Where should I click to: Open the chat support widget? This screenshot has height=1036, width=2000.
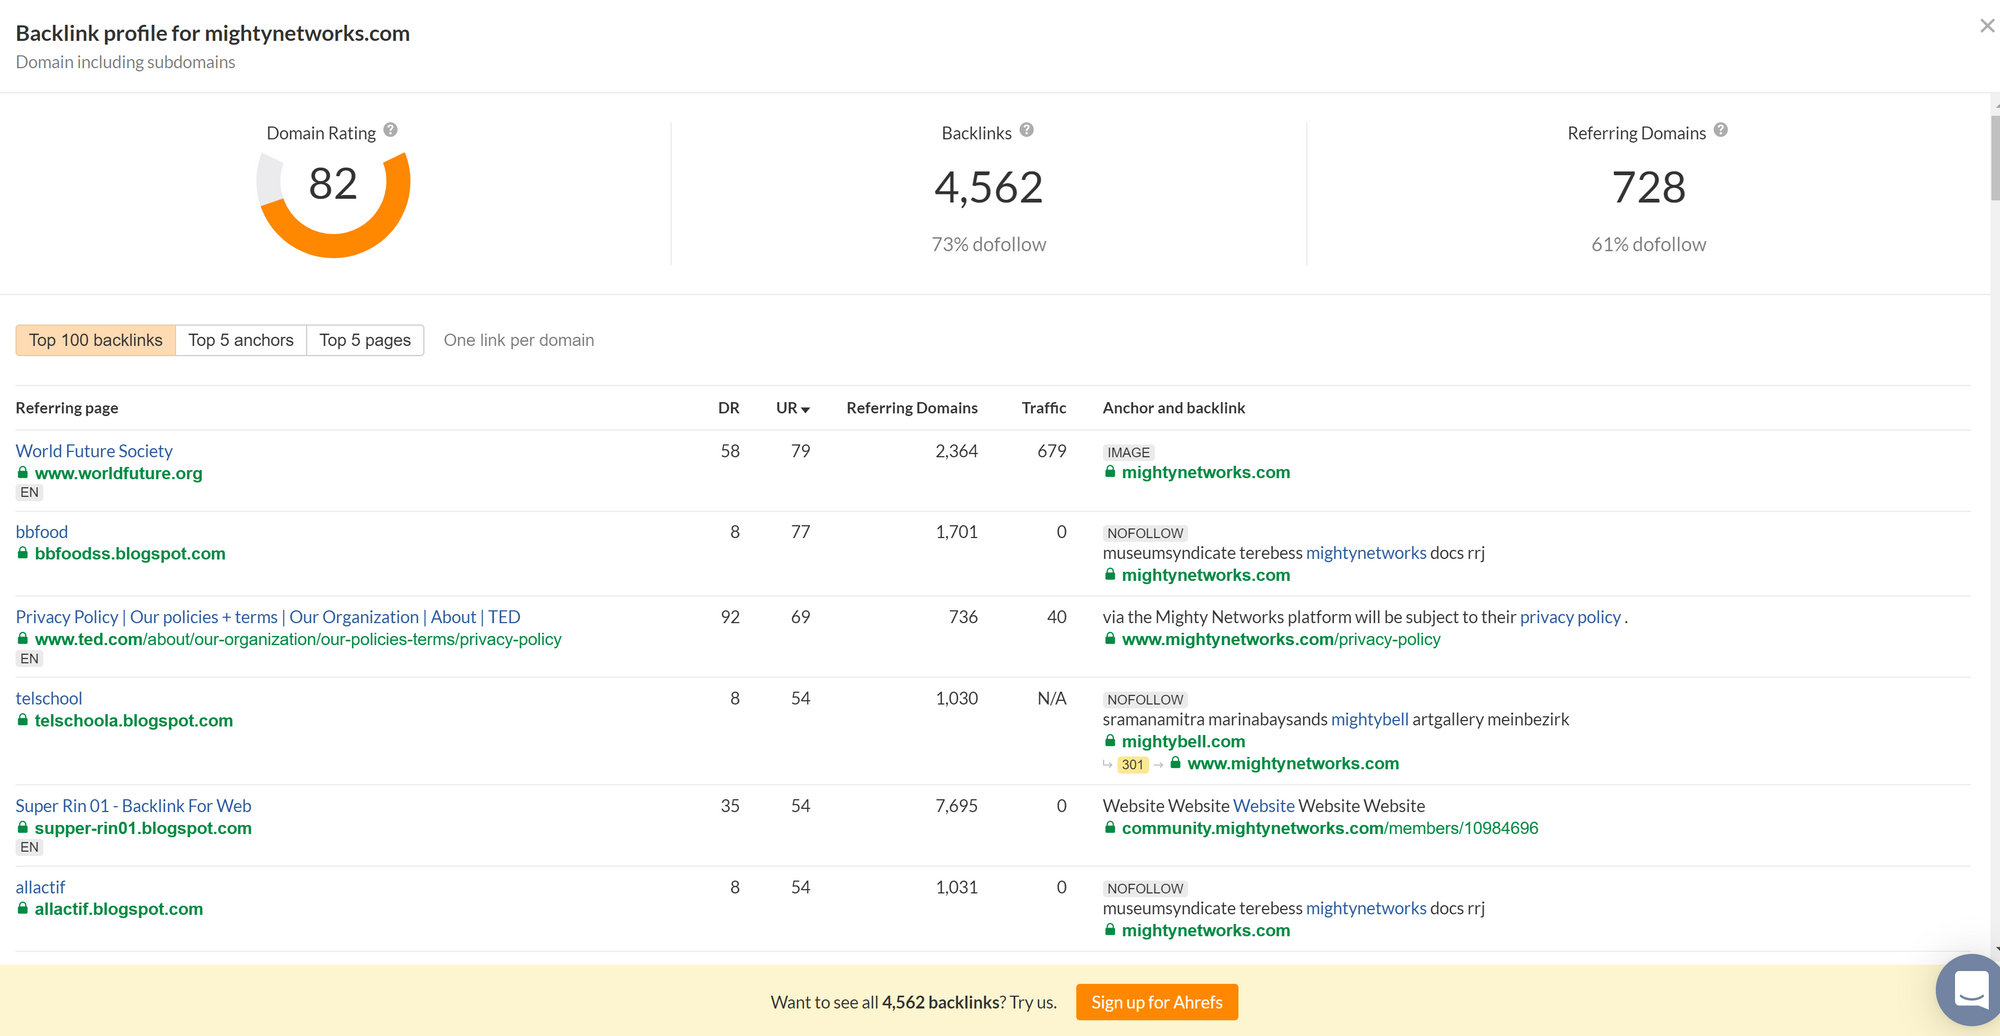[1969, 990]
